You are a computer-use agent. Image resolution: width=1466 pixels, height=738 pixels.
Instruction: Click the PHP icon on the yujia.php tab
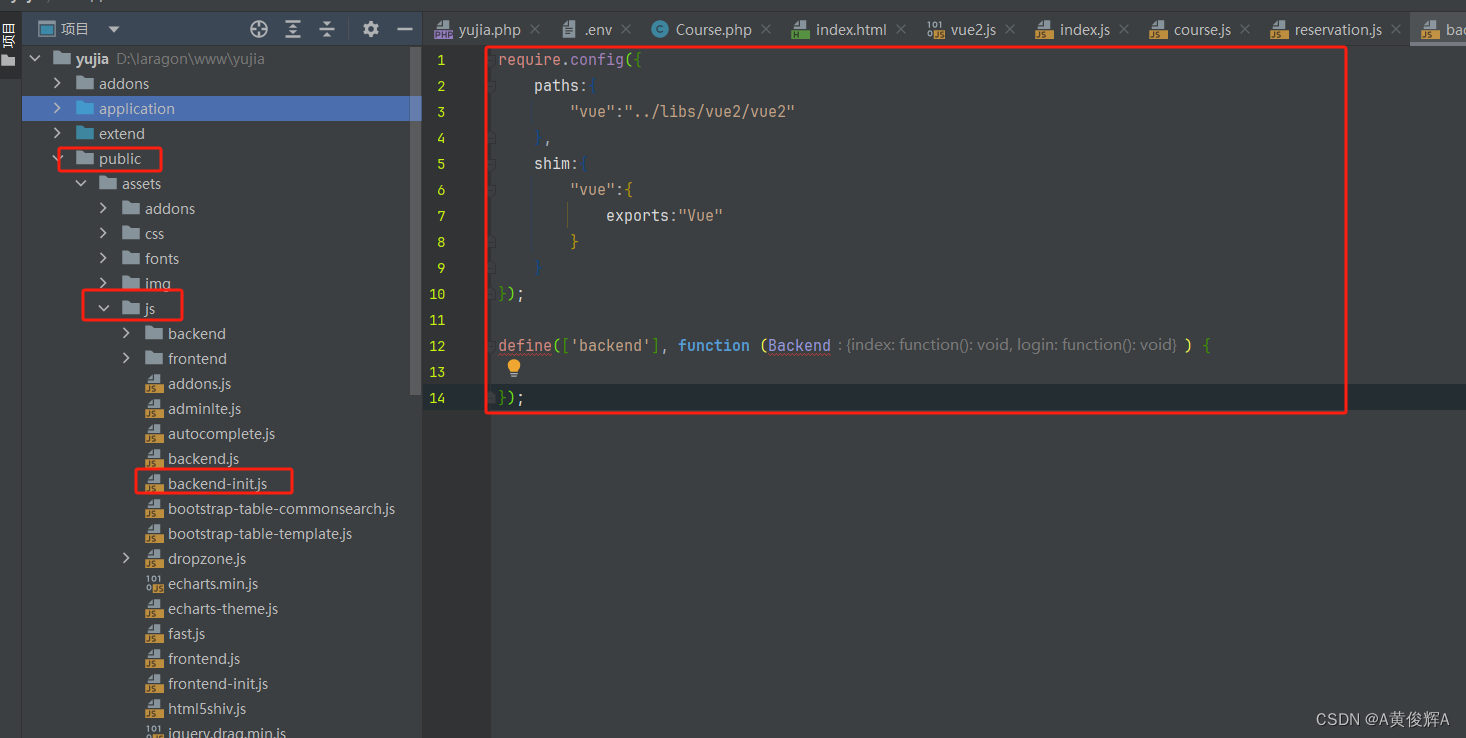pos(443,30)
